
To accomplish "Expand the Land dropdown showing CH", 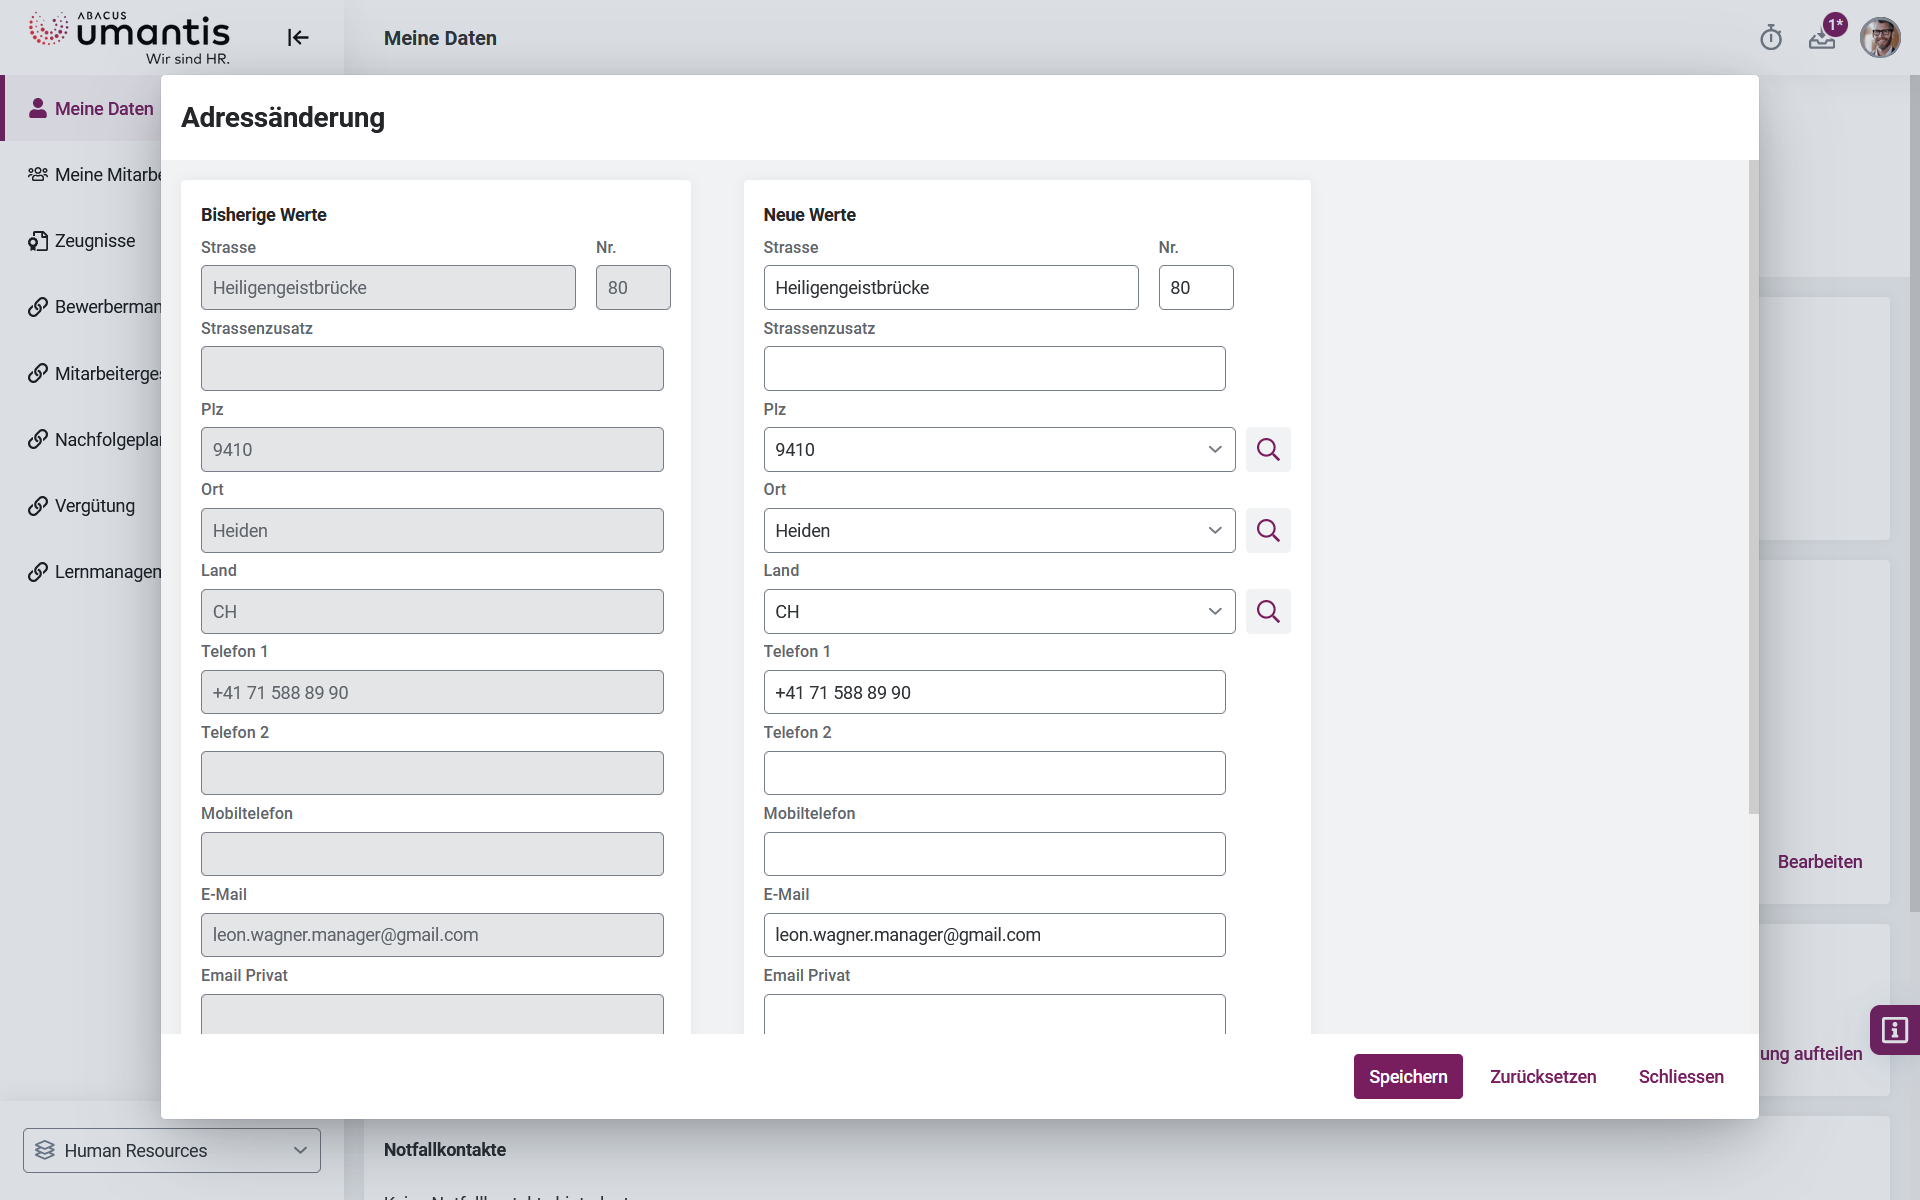I will pyautogui.click(x=1214, y=611).
